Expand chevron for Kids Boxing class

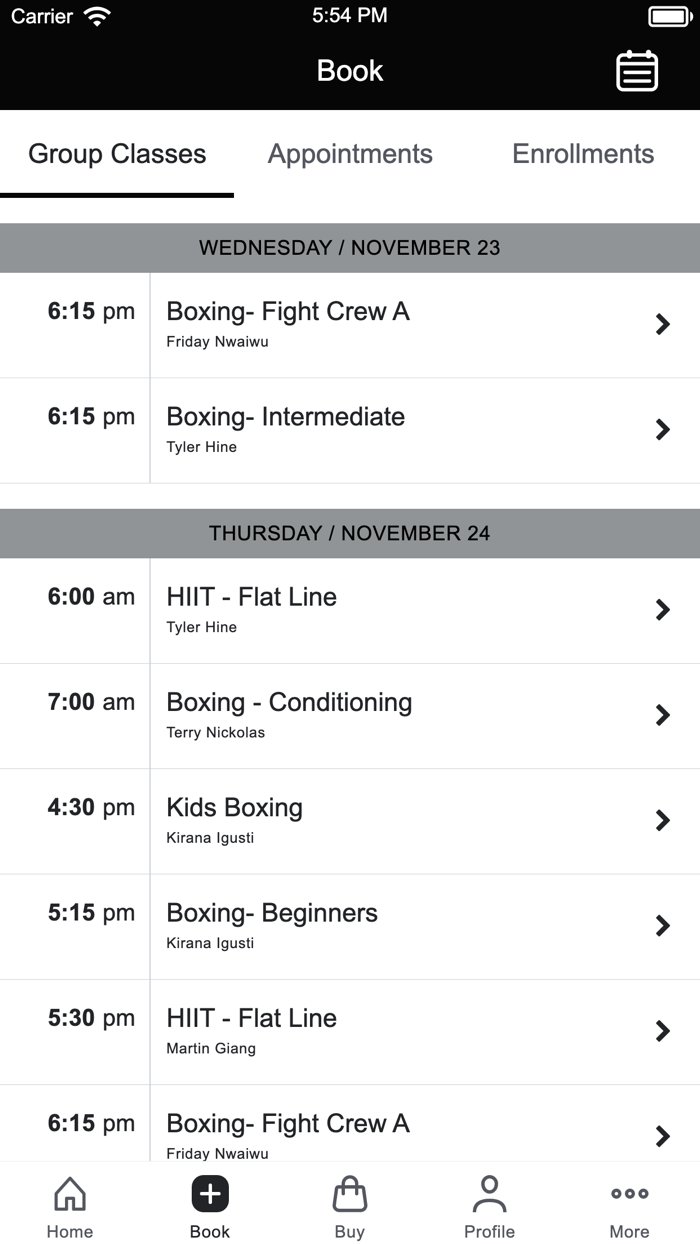point(662,821)
